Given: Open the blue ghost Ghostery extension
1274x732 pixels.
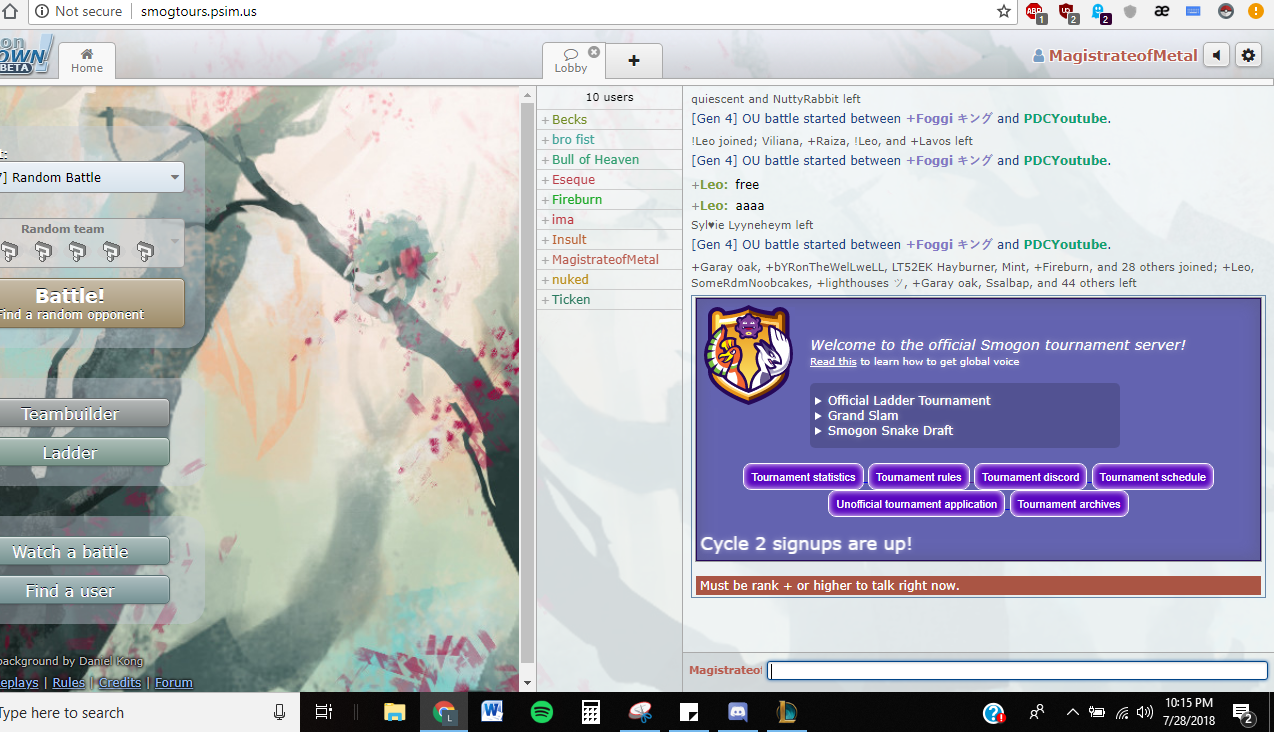Looking at the screenshot, I should click(1100, 12).
